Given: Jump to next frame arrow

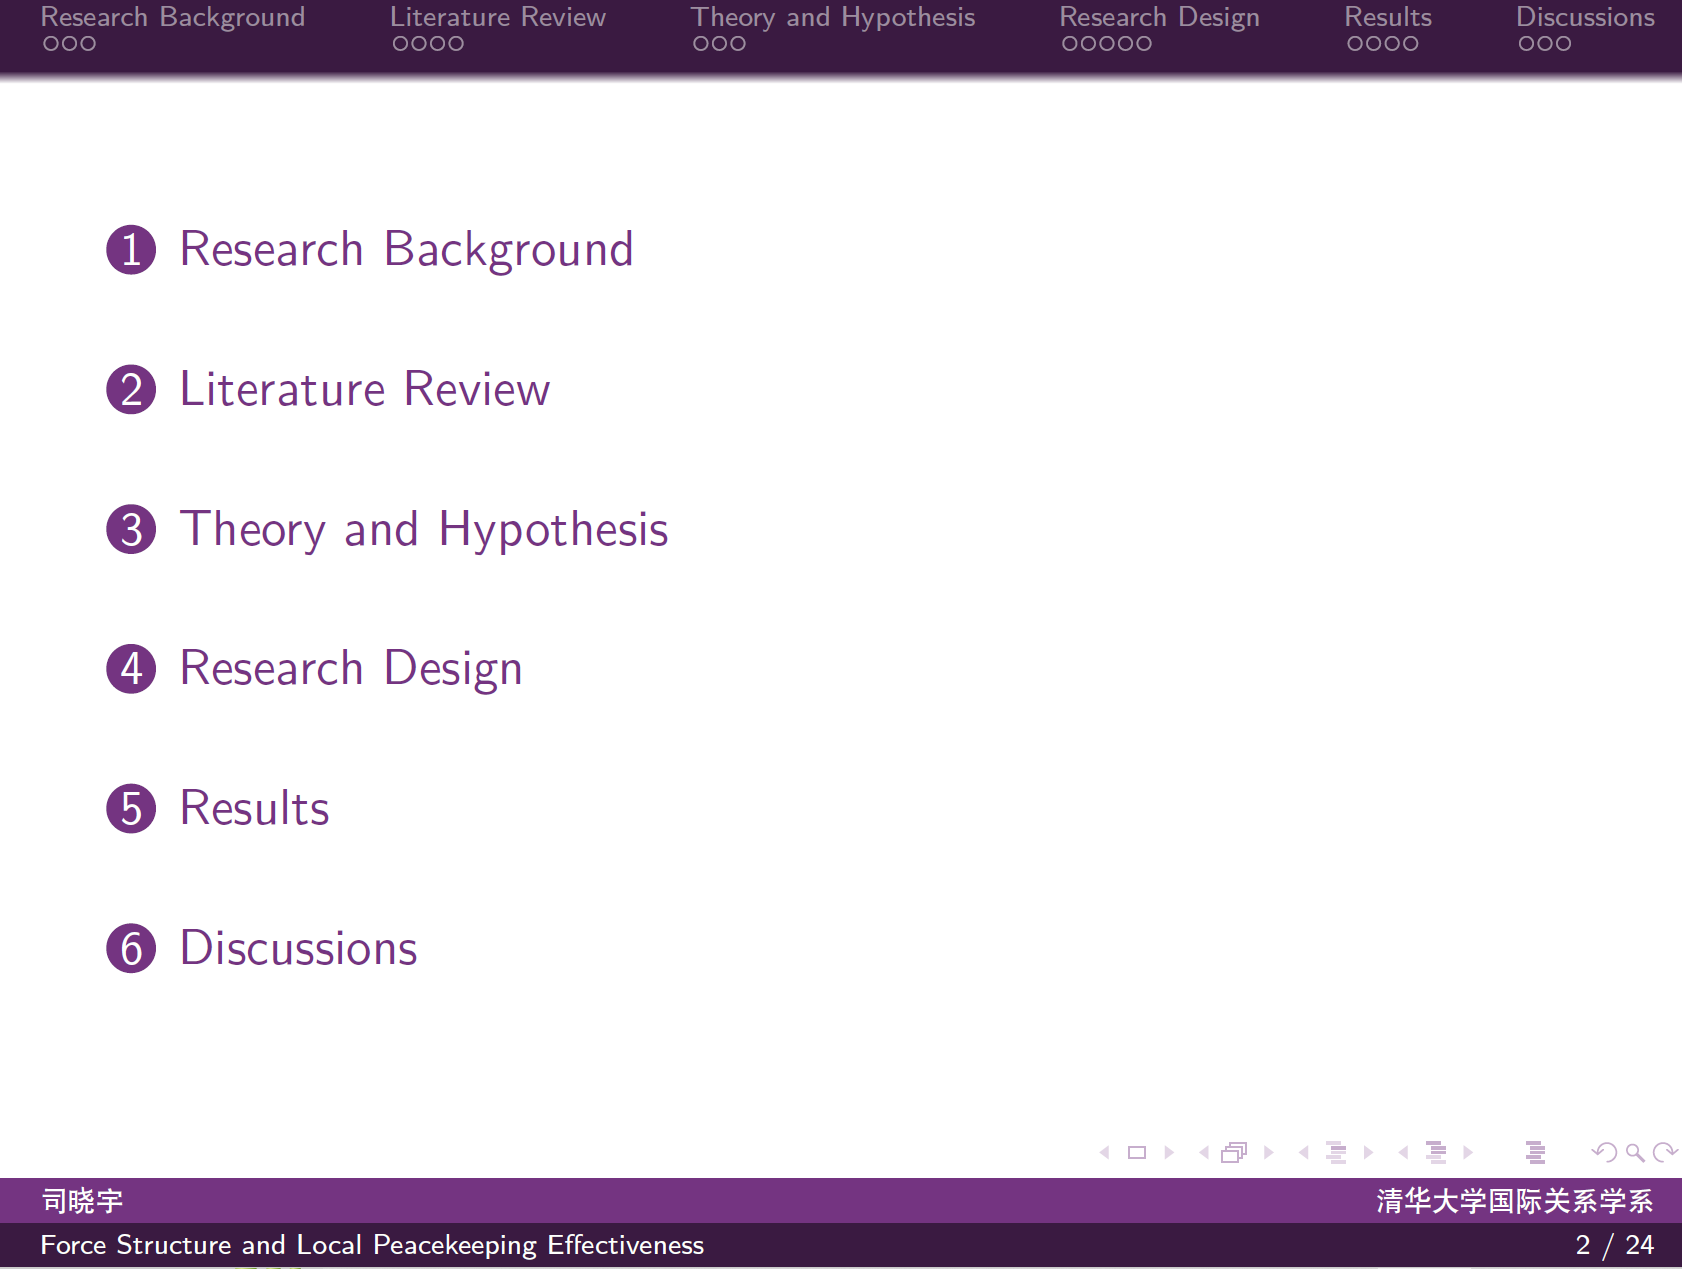Looking at the screenshot, I should (1268, 1153).
